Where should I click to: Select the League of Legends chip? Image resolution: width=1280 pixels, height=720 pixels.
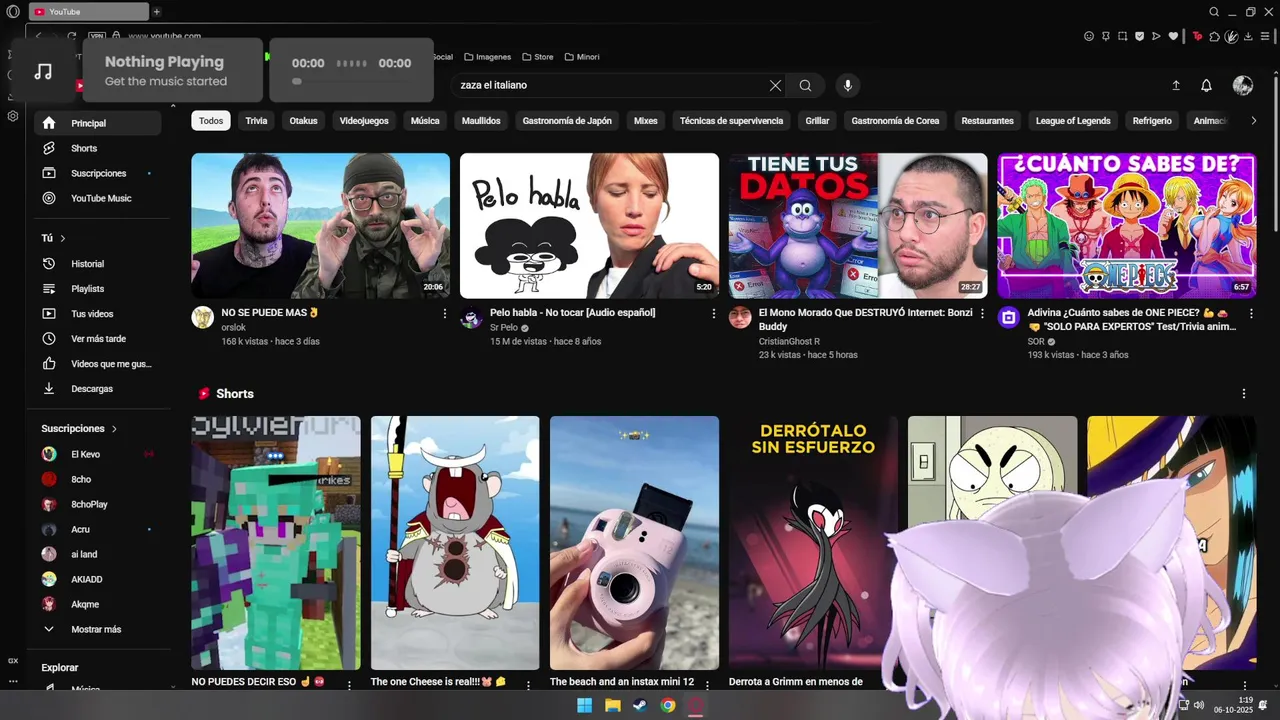point(1073,121)
